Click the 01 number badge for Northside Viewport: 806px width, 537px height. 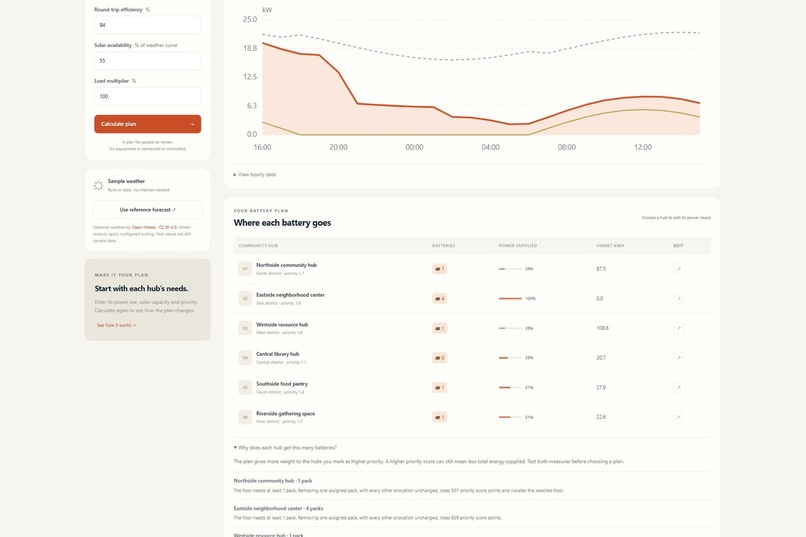click(245, 269)
